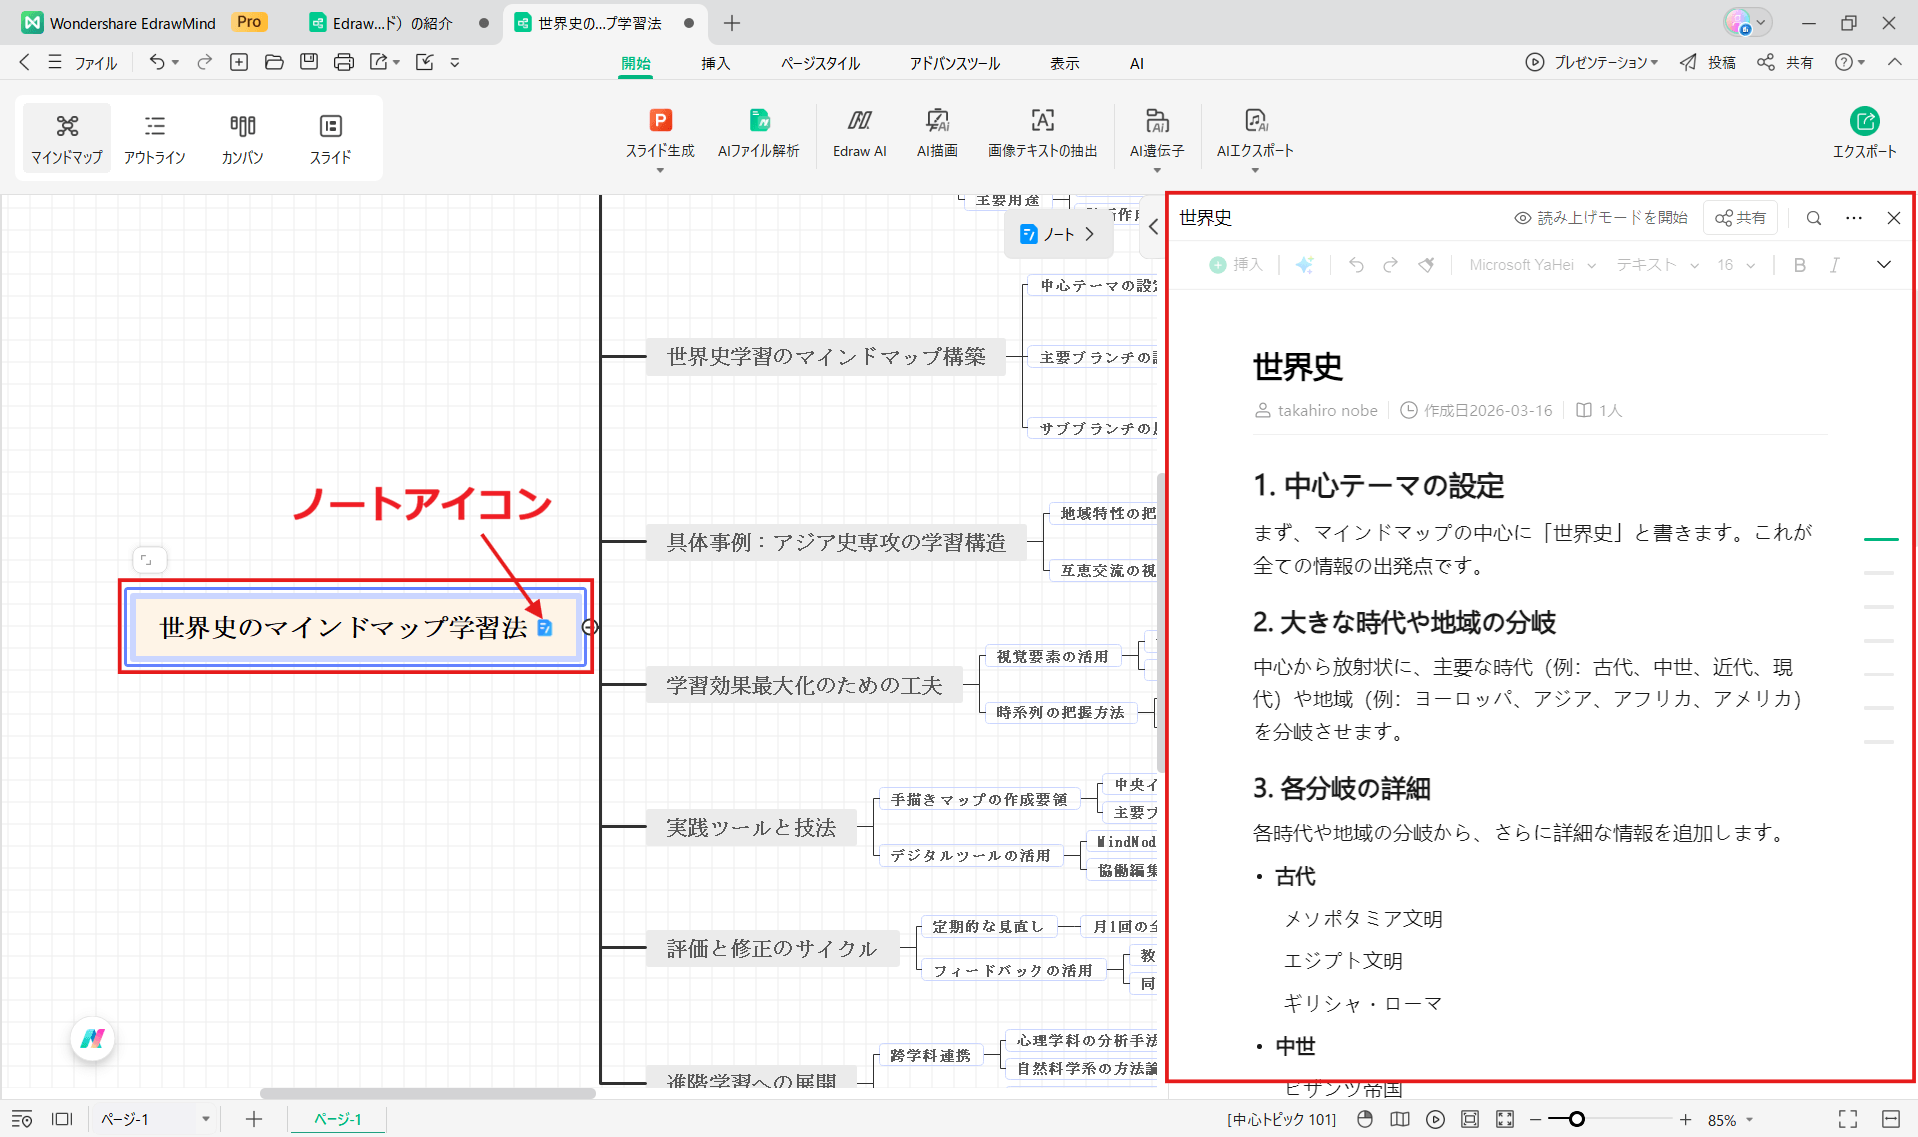Click the 共有 button in the note panel
The width and height of the screenshot is (1918, 1137).
click(x=1740, y=217)
